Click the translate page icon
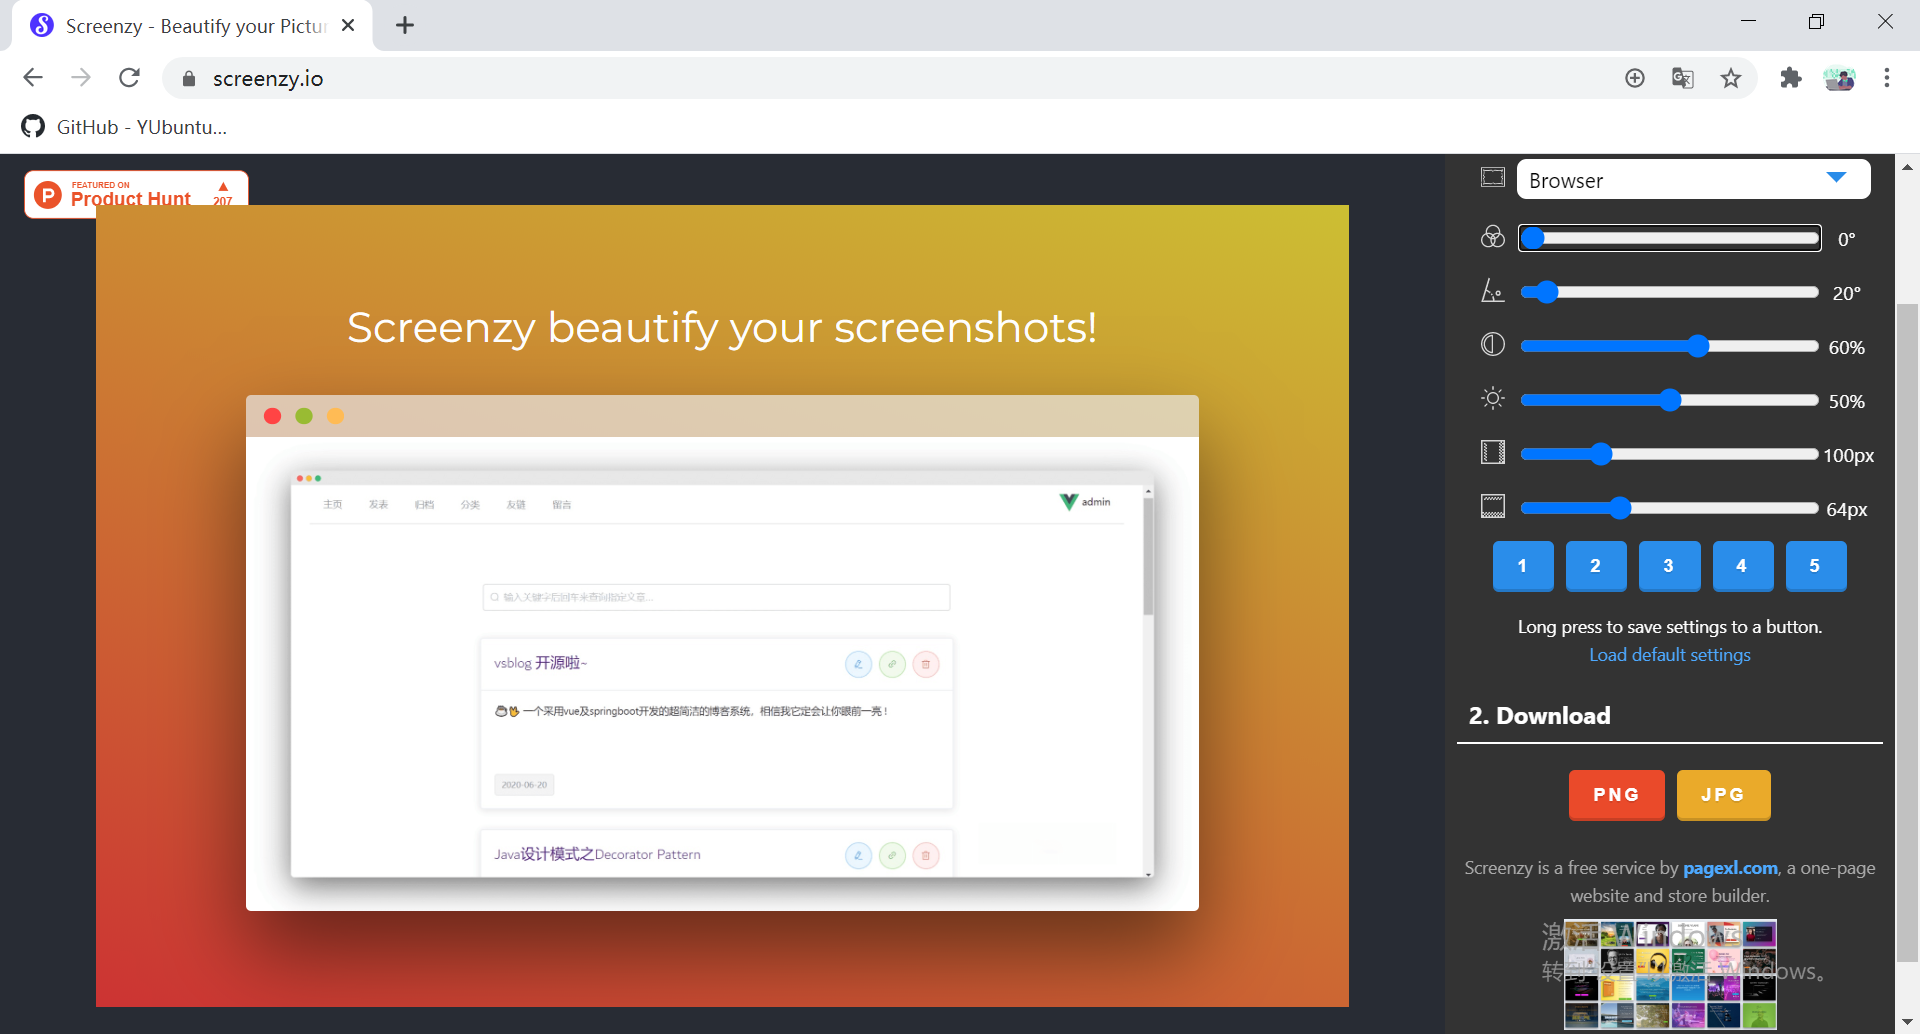Viewport: 1920px width, 1034px height. point(1682,78)
